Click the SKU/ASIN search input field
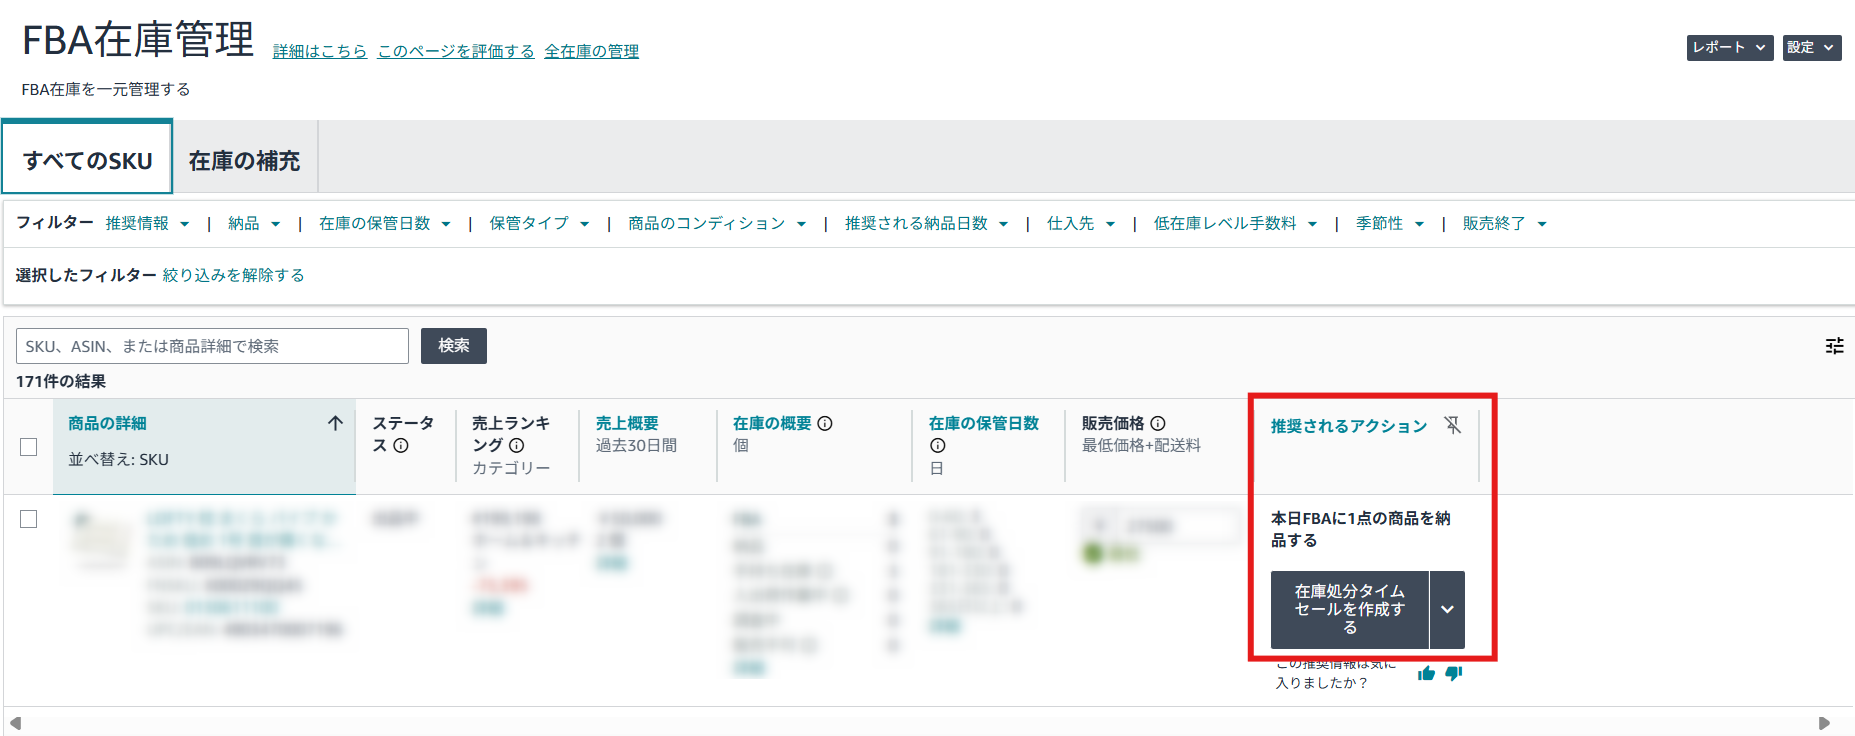This screenshot has height=736, width=1855. pyautogui.click(x=212, y=346)
